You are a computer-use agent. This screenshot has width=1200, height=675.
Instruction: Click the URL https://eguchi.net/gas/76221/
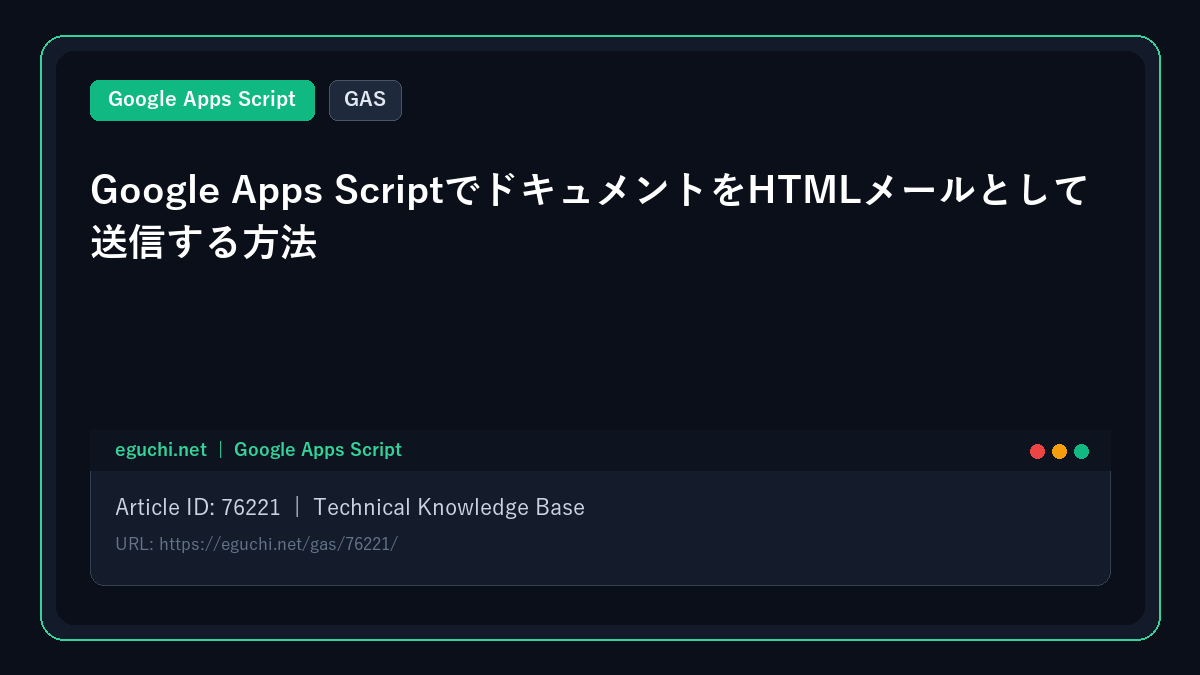tap(256, 544)
